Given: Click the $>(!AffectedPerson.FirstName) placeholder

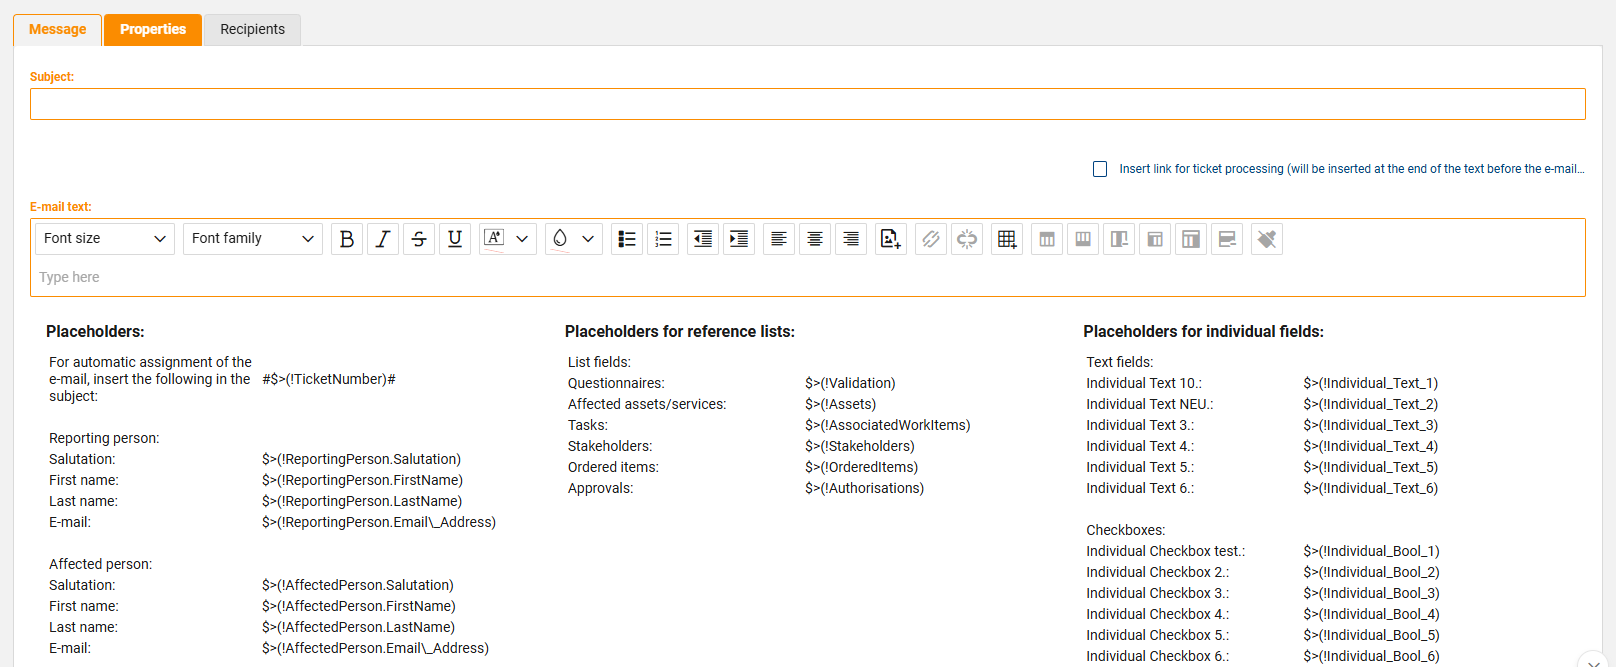Looking at the screenshot, I should (359, 606).
